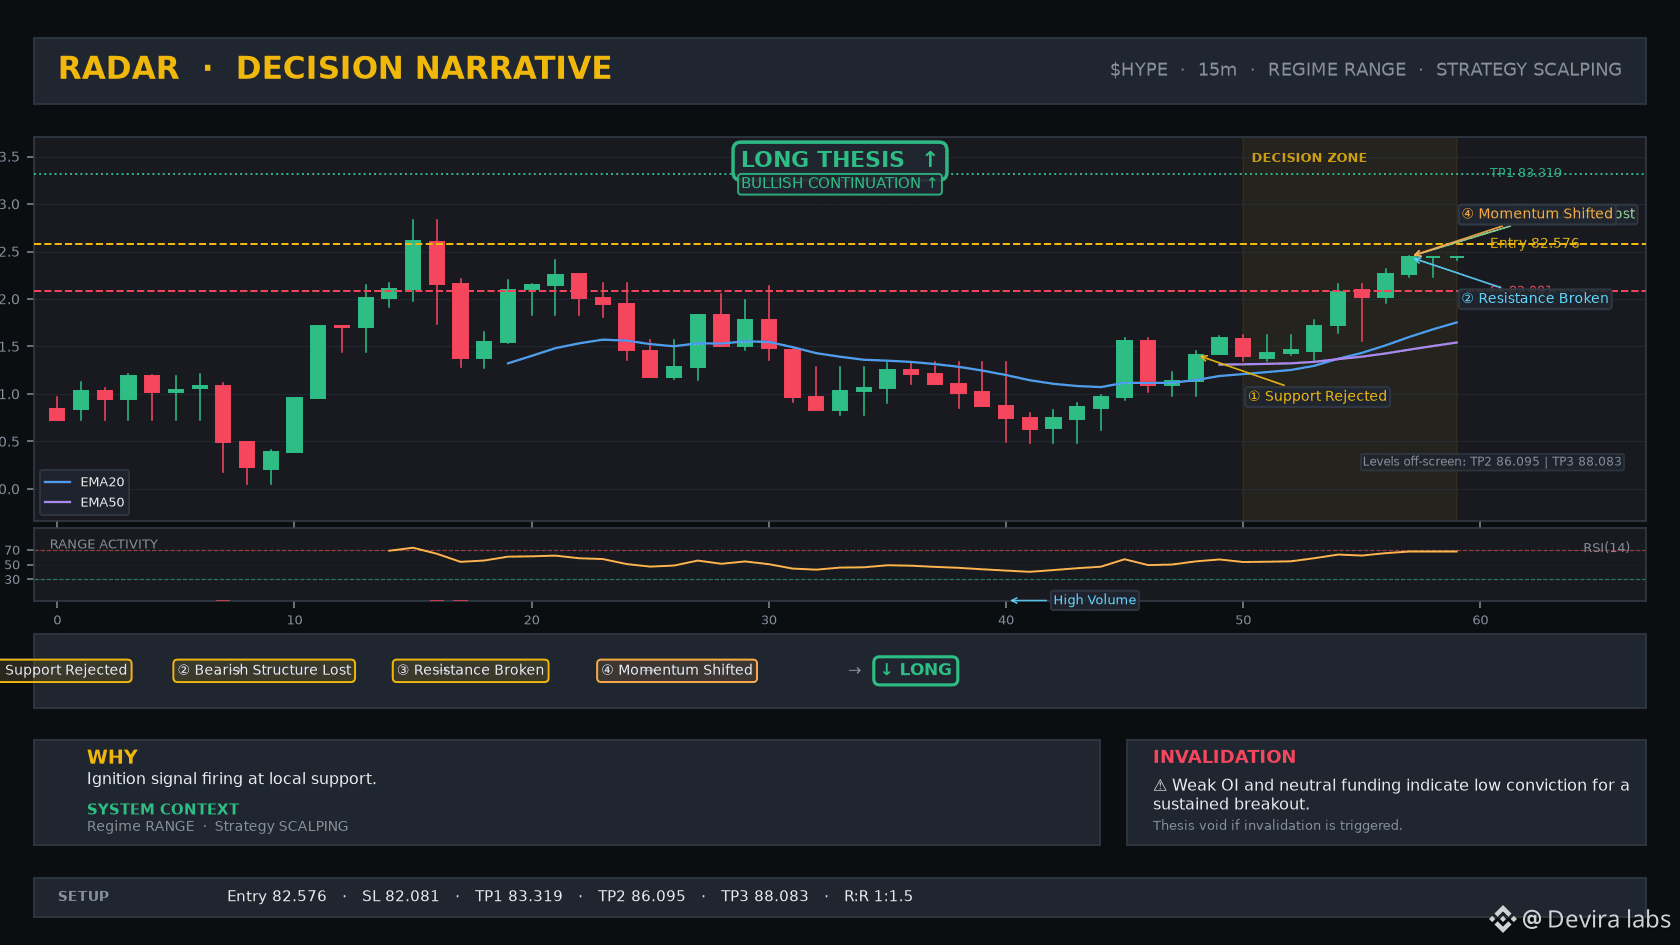Viewport: 1680px width, 945px height.
Task: Click the Thesis void if invalidation is triggered note
Action: [1278, 826]
